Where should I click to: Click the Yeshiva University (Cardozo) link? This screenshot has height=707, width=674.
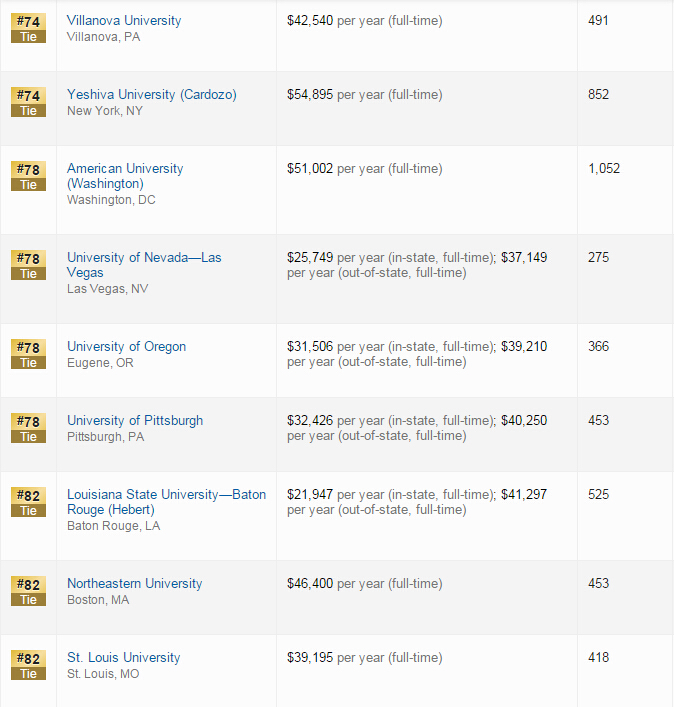point(151,94)
